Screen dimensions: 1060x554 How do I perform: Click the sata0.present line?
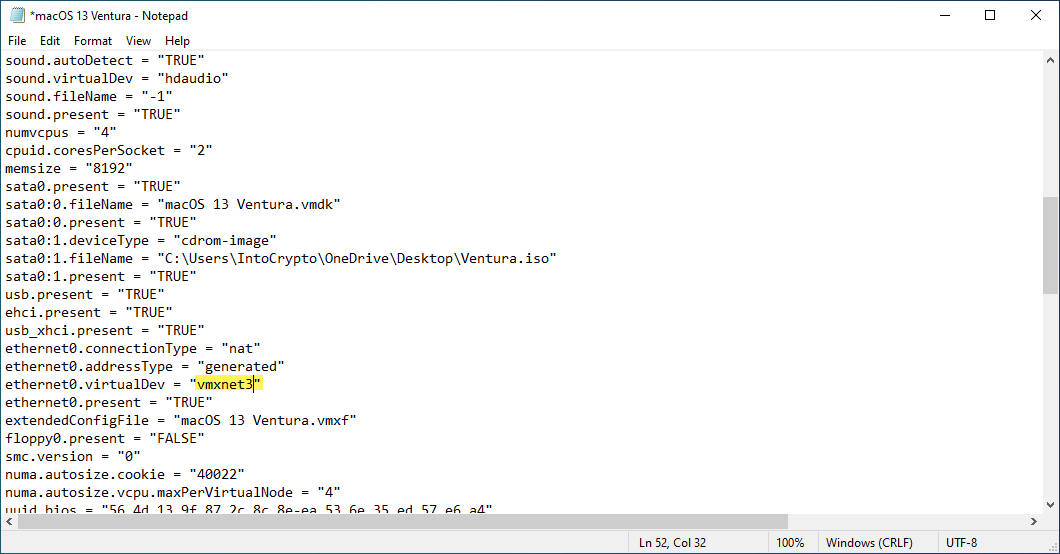[x=93, y=186]
